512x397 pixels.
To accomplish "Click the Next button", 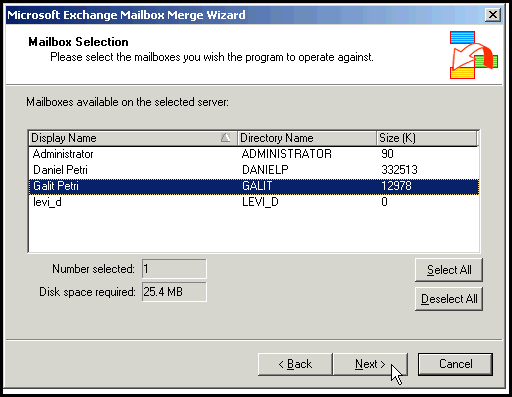I will coord(370,364).
